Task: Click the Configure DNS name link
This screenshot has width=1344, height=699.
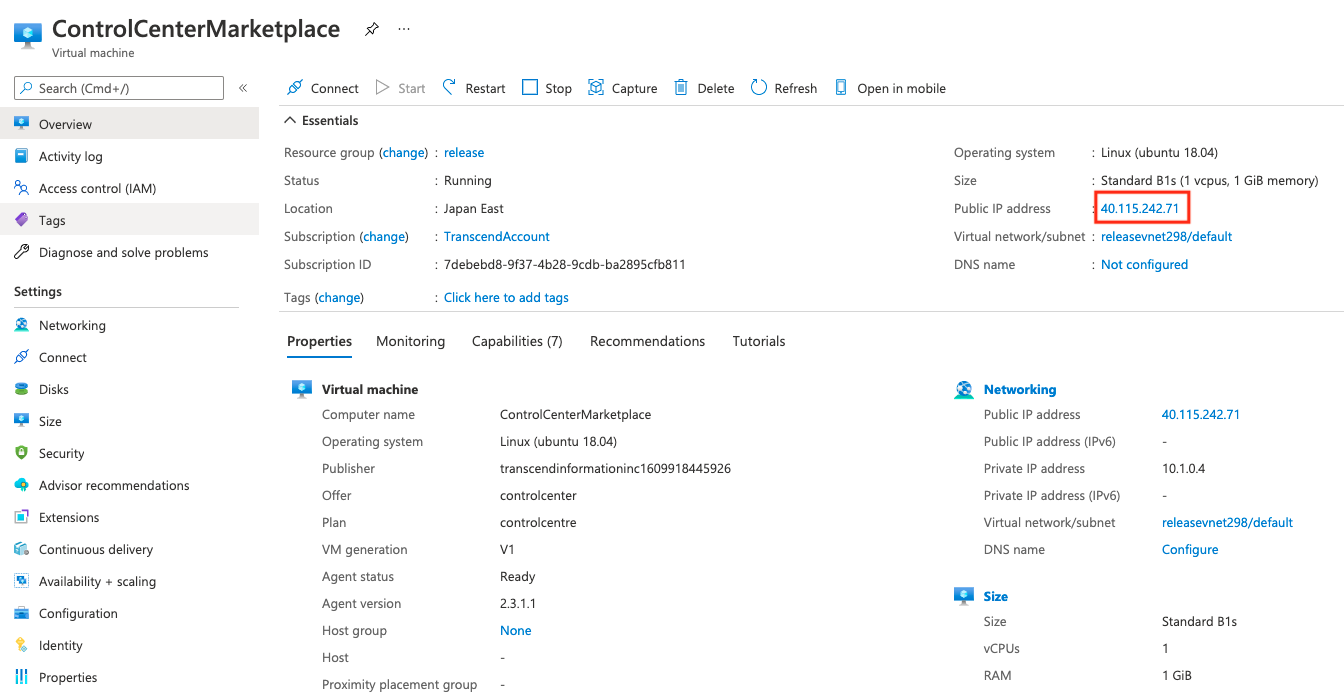Action: tap(1190, 550)
